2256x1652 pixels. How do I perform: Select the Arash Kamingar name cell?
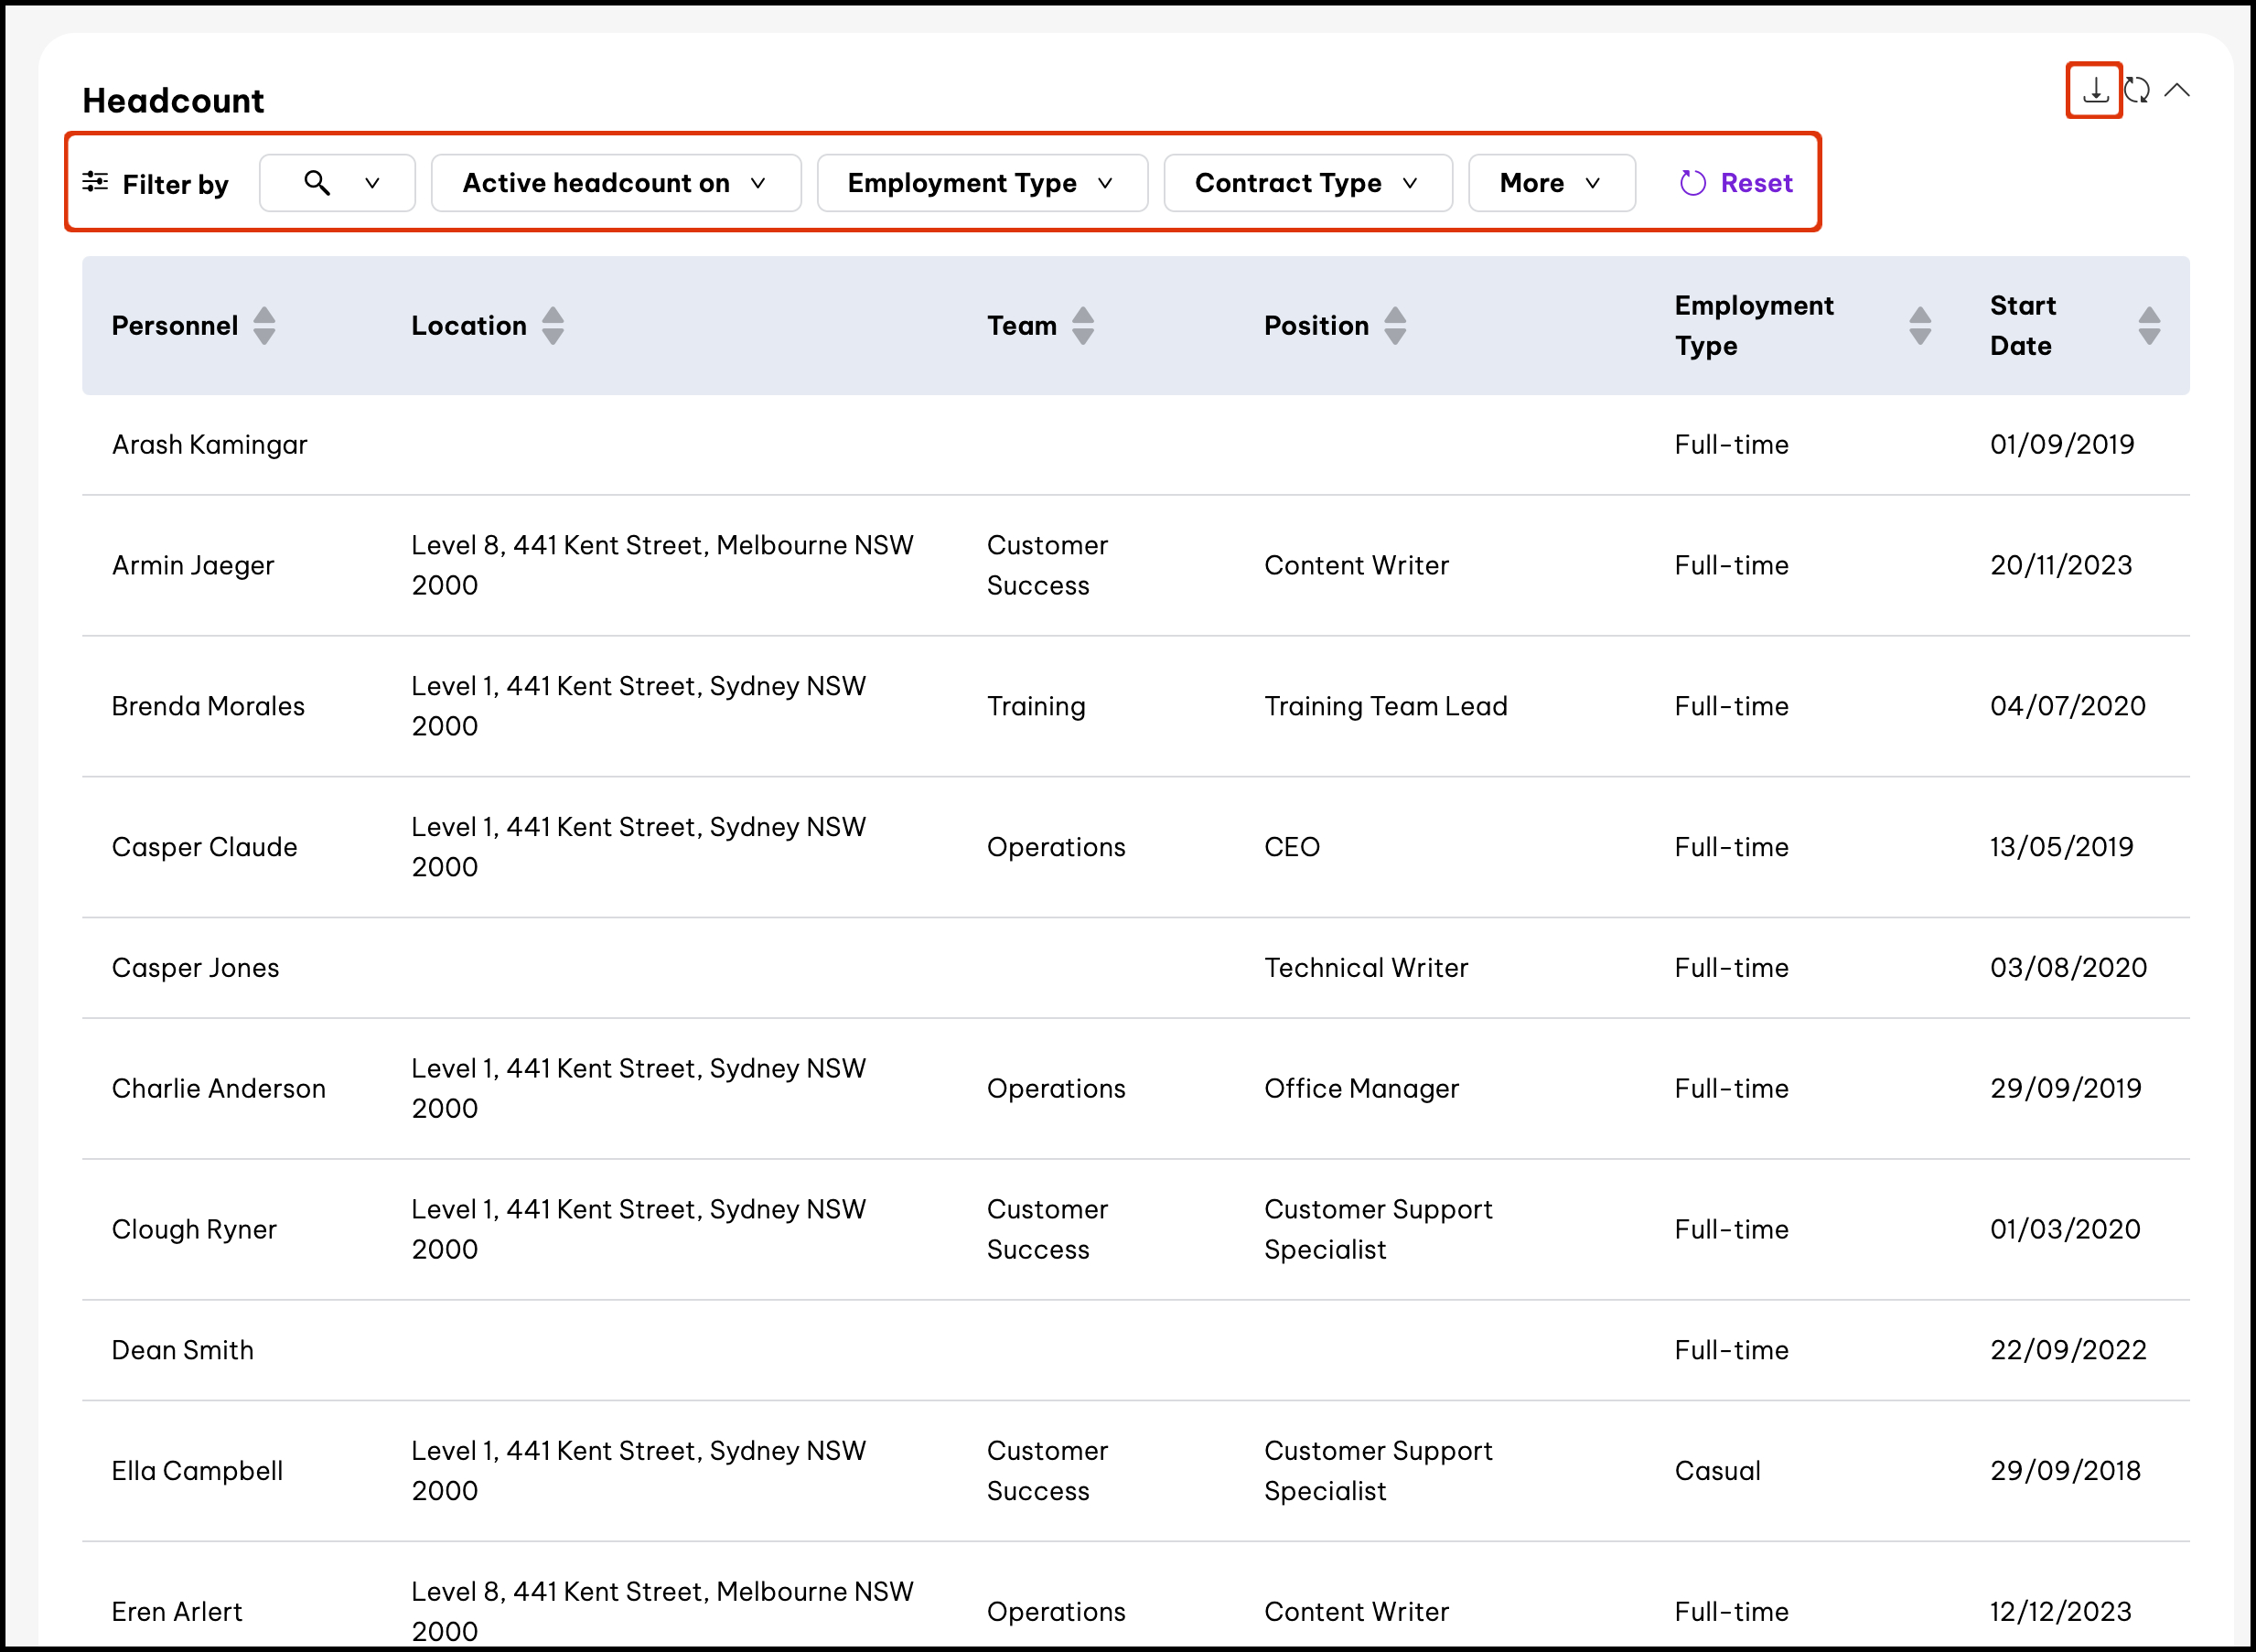209,445
